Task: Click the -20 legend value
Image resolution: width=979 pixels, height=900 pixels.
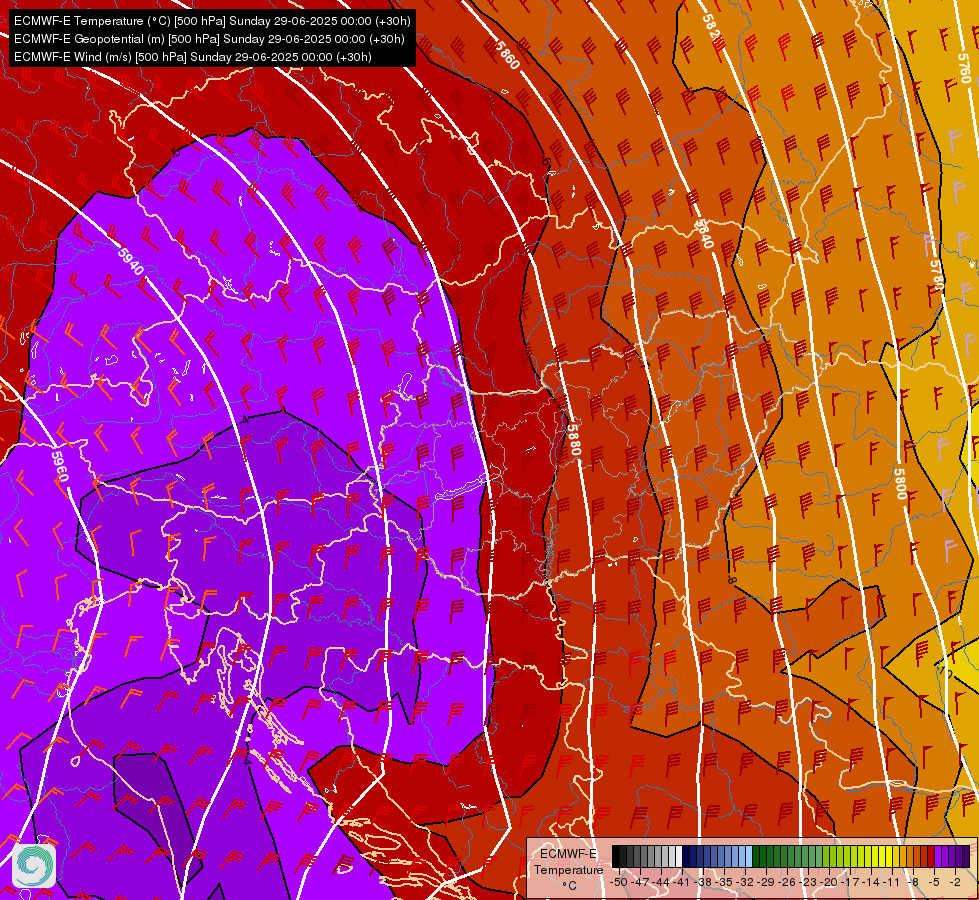Action: click(829, 882)
